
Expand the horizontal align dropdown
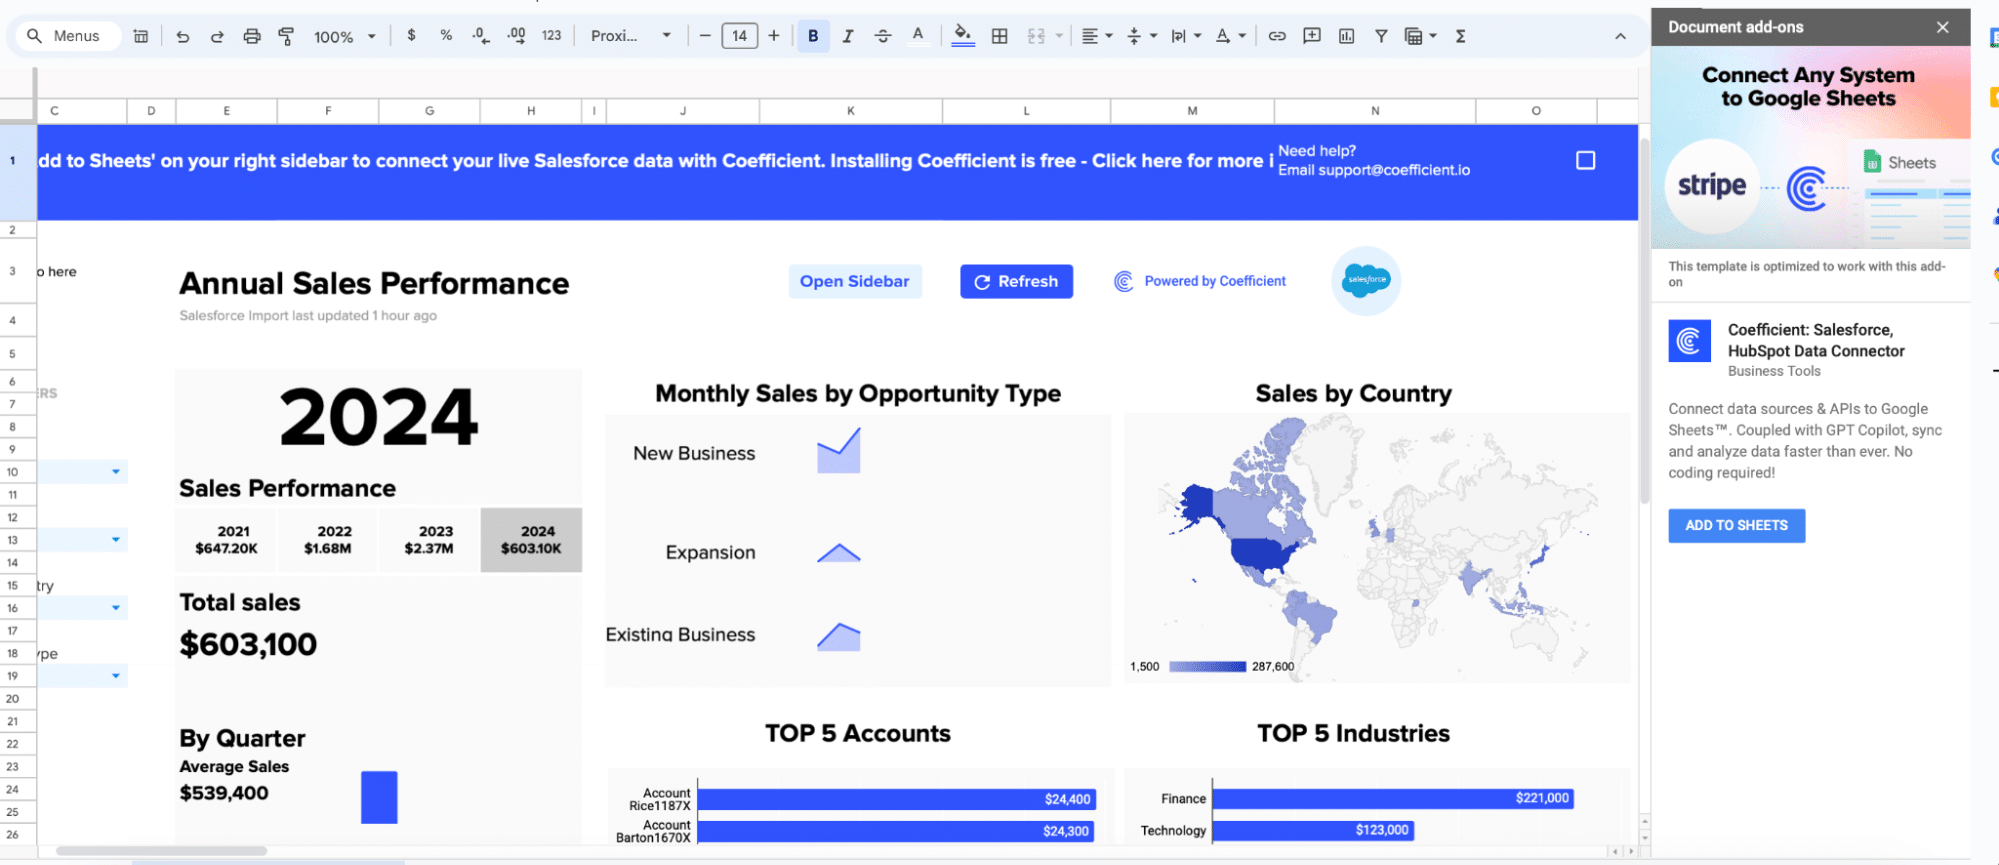pos(1097,36)
